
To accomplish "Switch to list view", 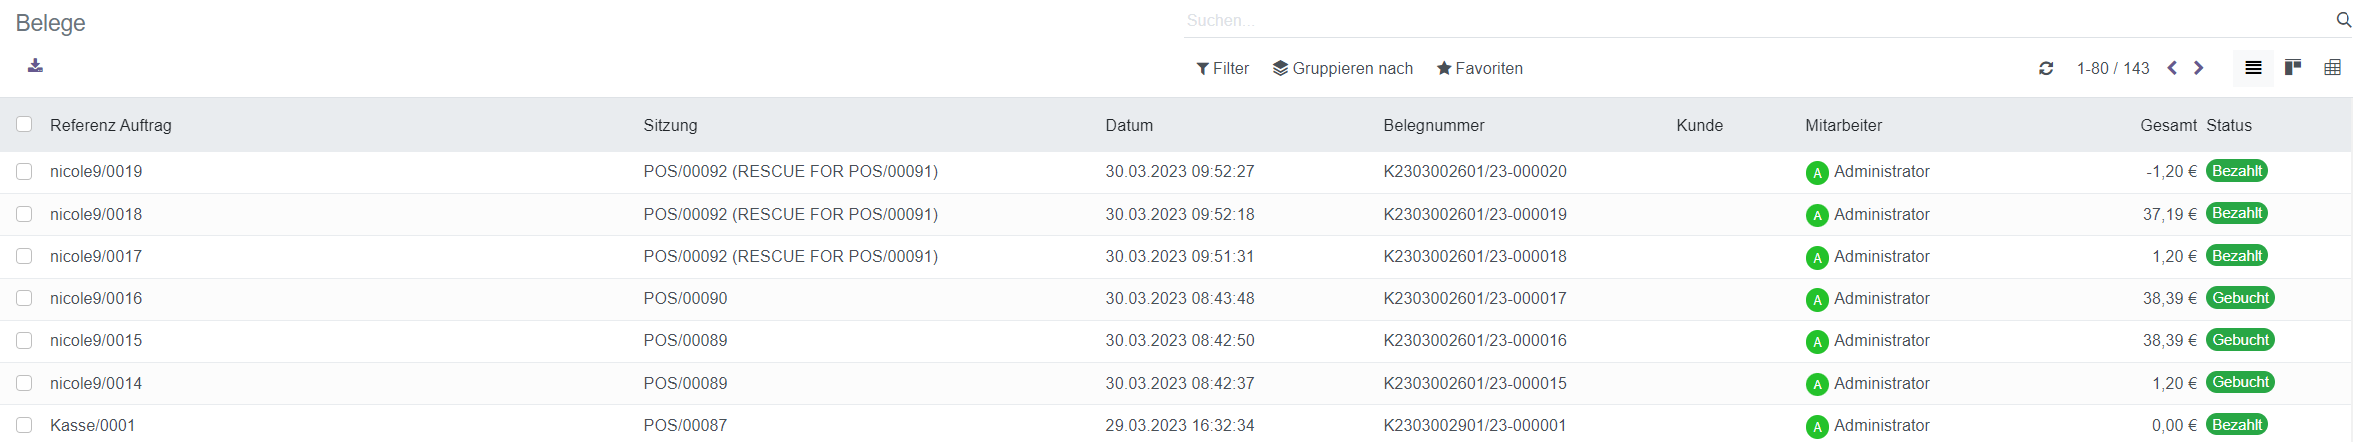I will [2253, 68].
